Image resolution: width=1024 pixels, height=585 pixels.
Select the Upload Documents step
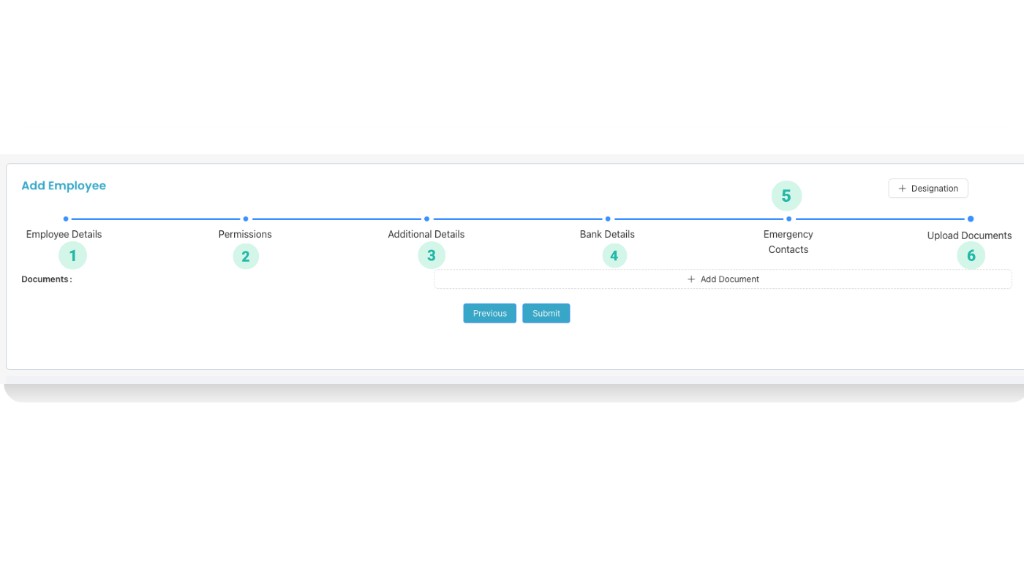pos(970,235)
